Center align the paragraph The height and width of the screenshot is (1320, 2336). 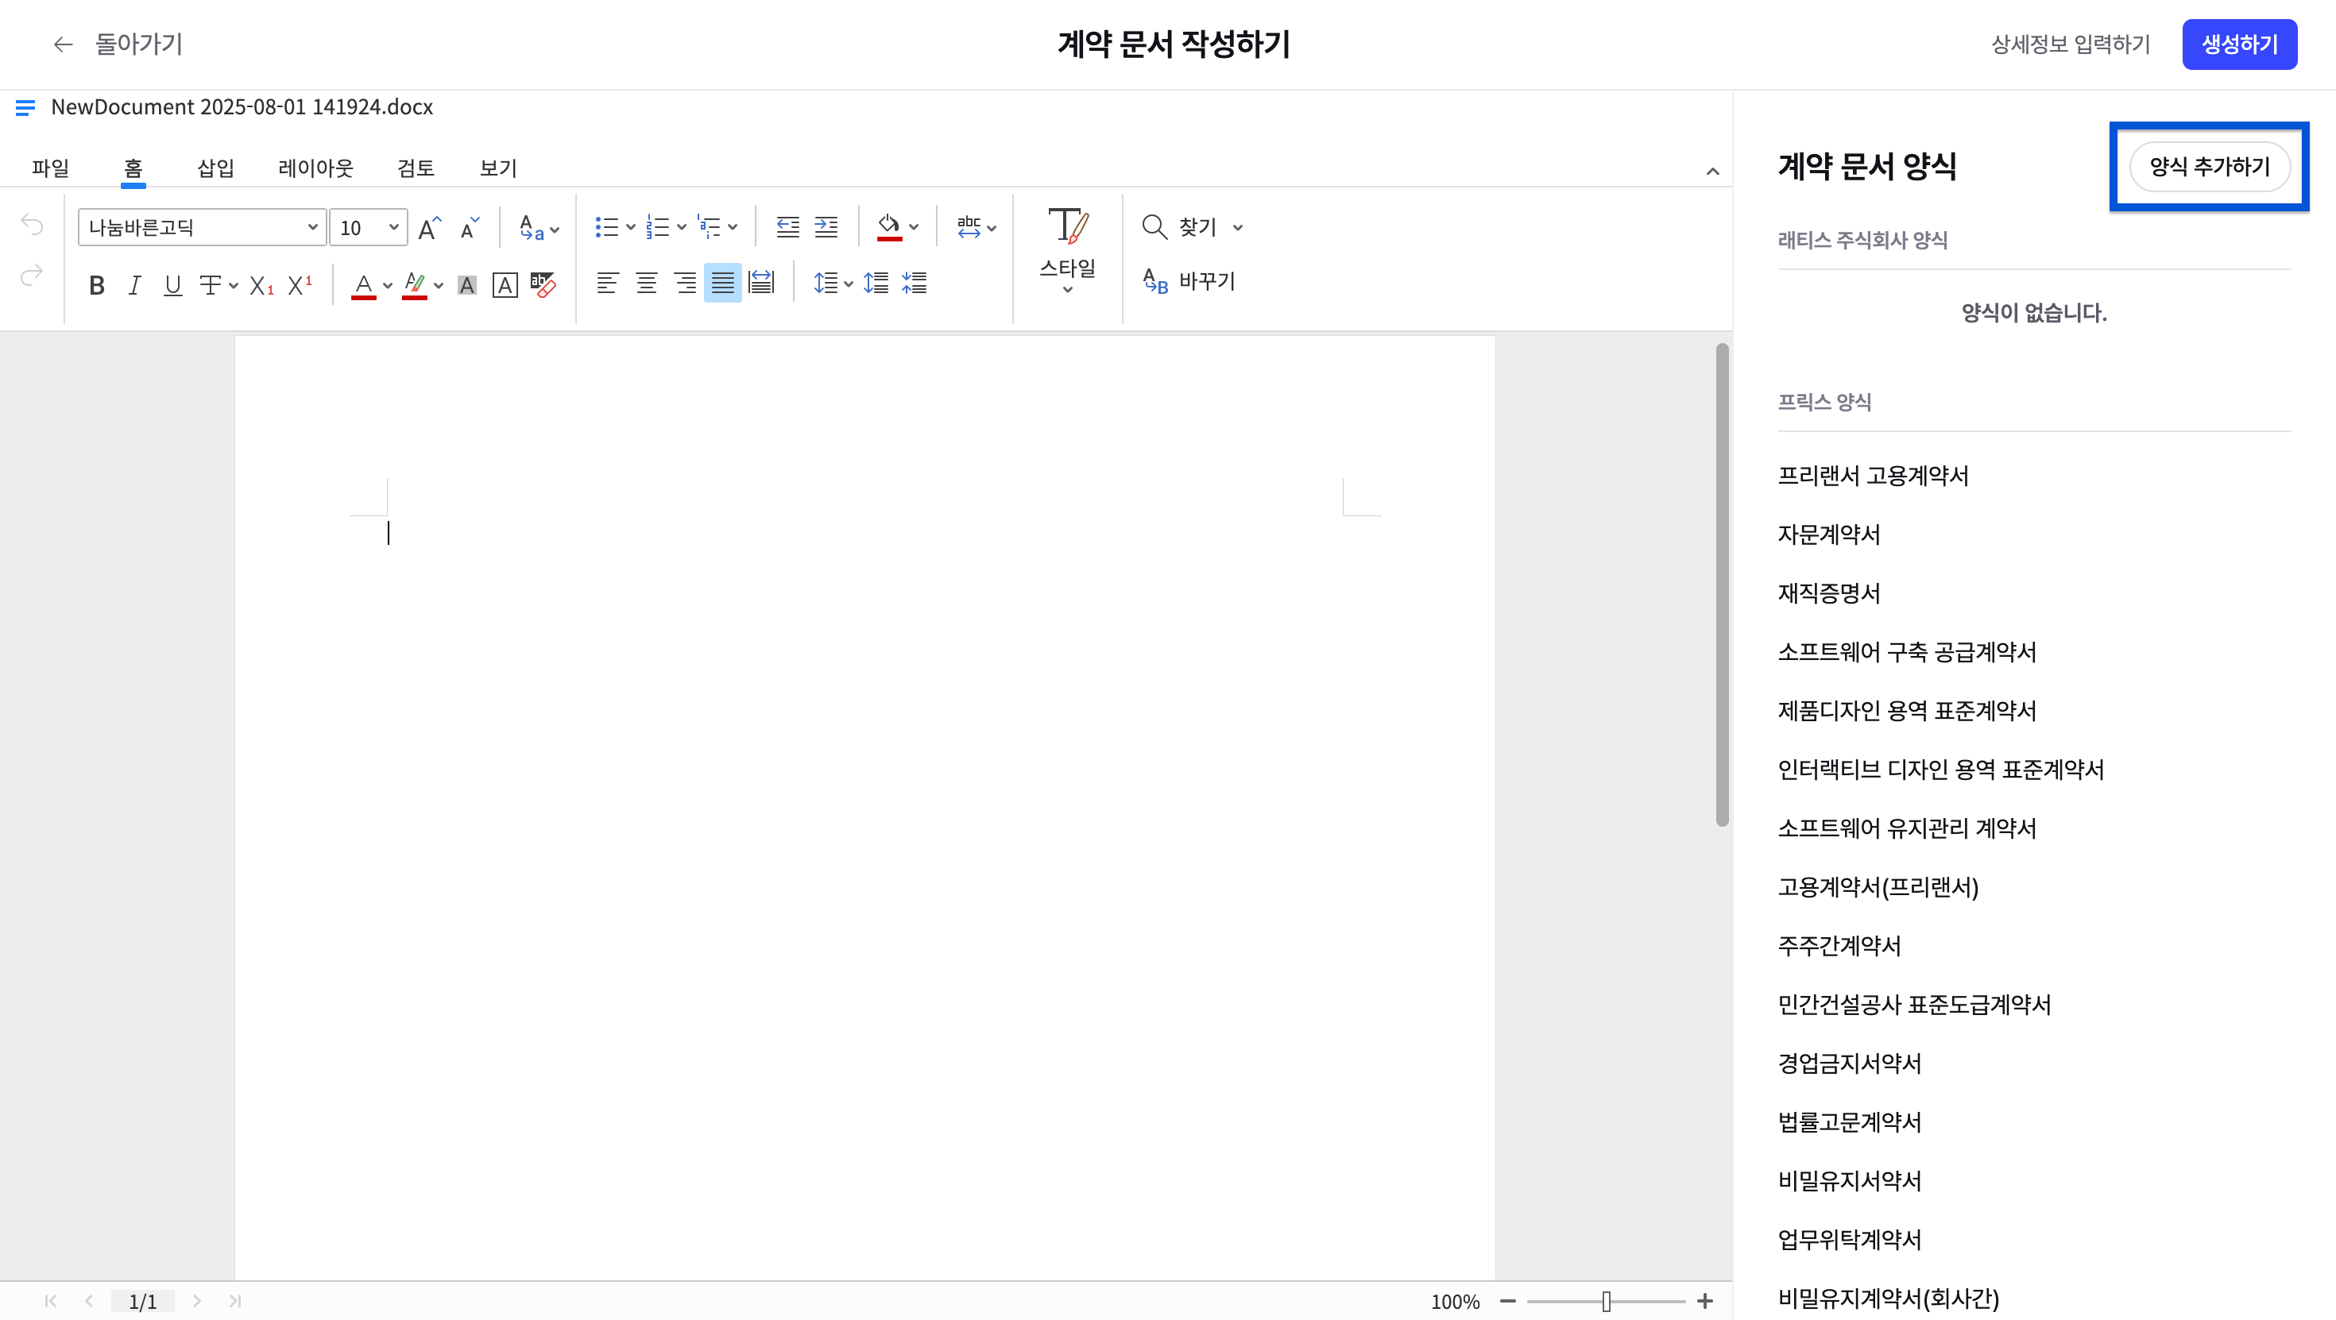tap(646, 283)
